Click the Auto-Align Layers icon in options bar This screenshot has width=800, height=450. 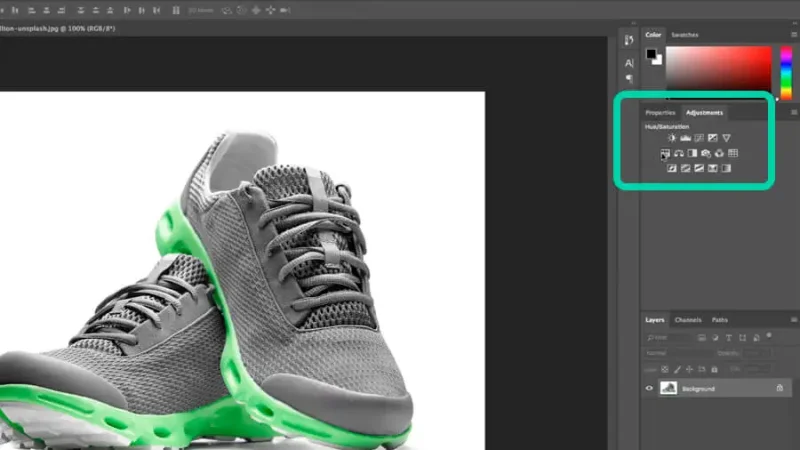coord(176,10)
